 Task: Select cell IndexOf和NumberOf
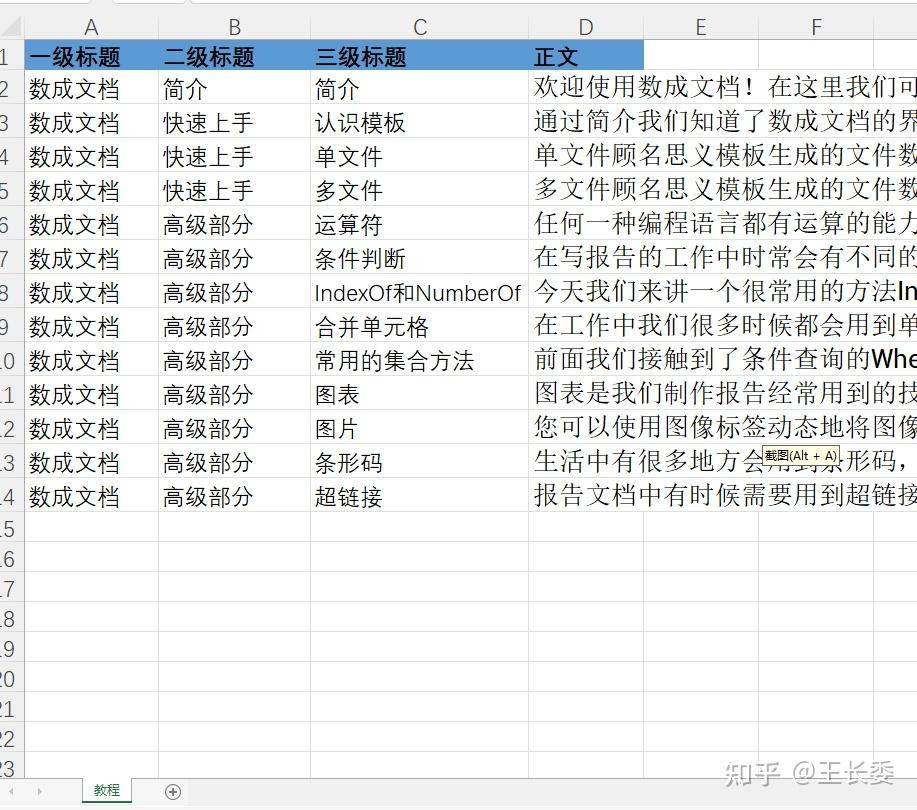coord(419,291)
